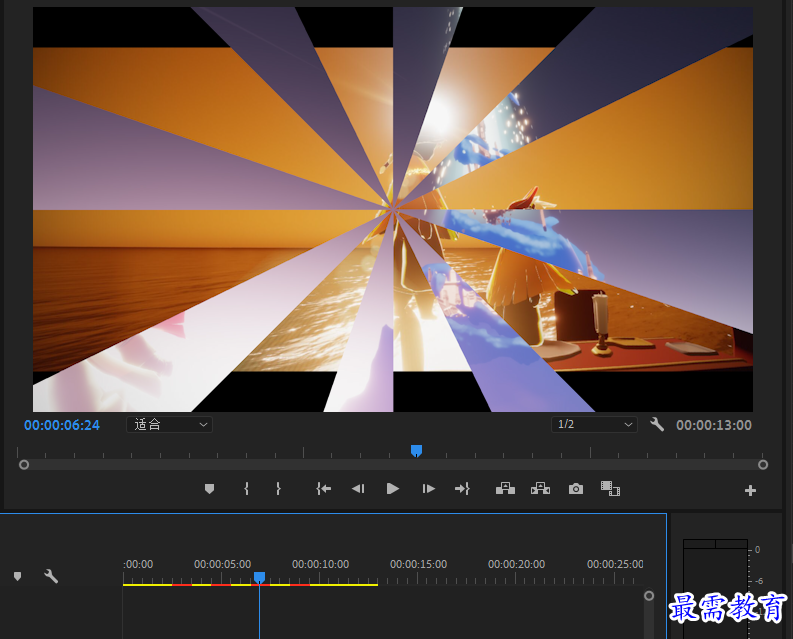Viewport: 793px width, 639px height.
Task: Click the Extract button
Action: click(540, 489)
